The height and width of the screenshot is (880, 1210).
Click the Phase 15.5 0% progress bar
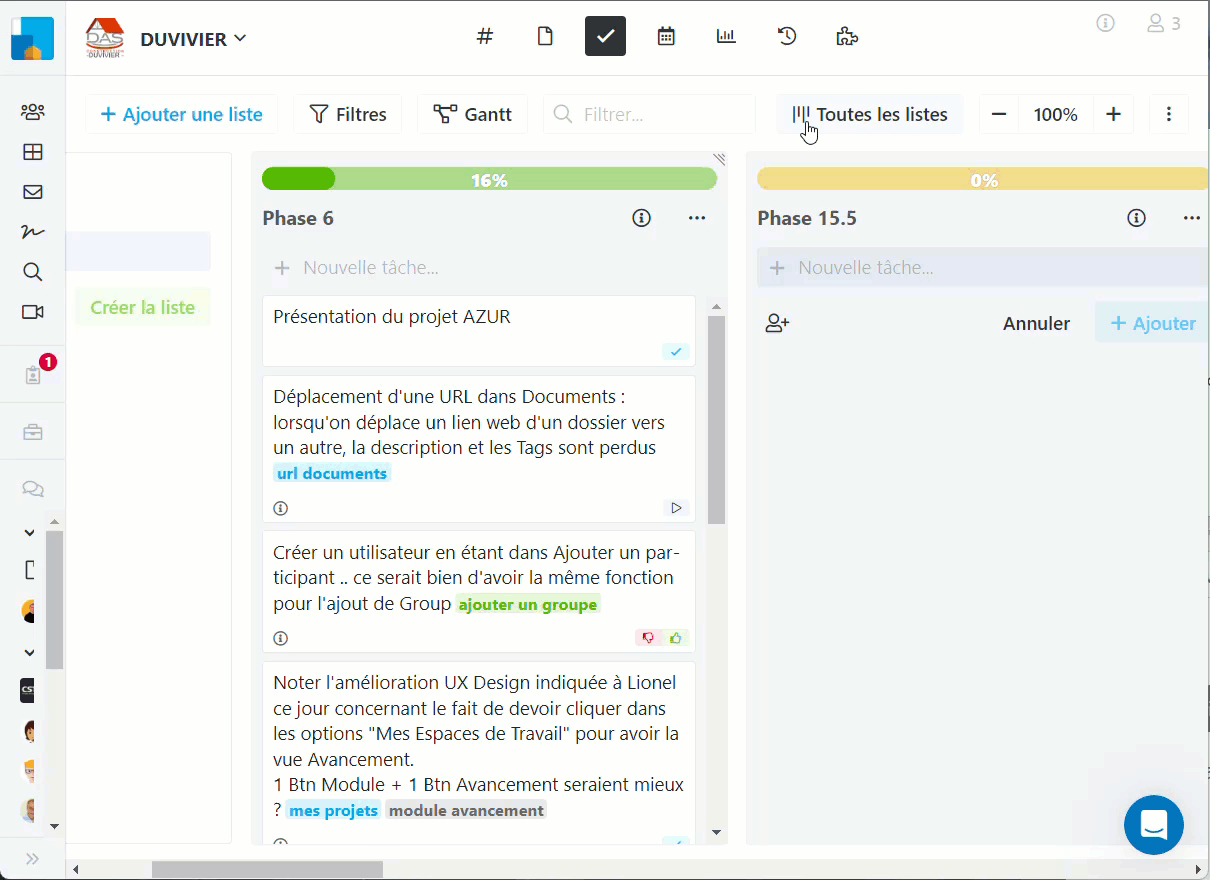[x=983, y=179]
